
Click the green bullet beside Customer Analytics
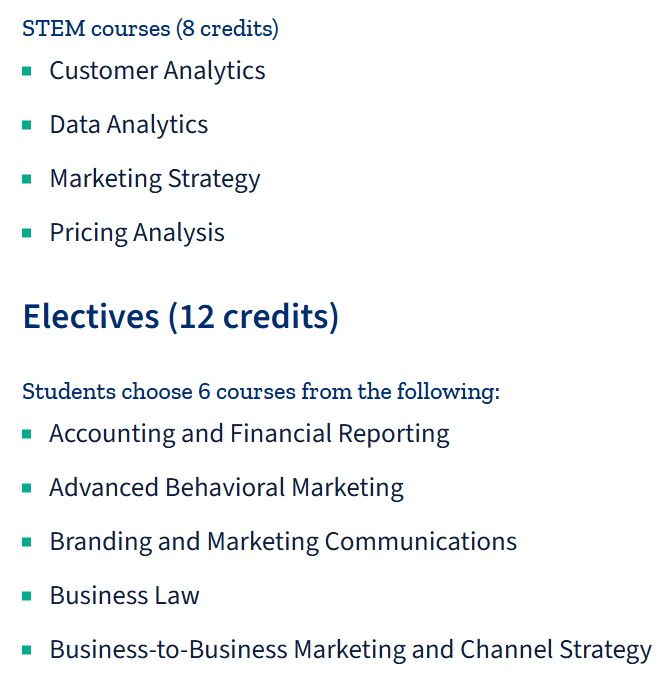pyautogui.click(x=27, y=71)
